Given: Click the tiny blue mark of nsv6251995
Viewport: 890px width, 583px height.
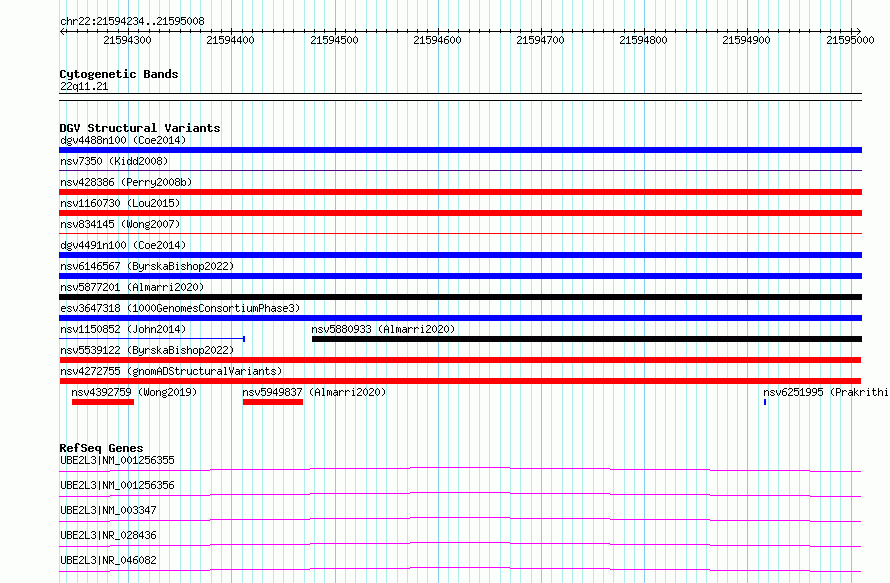Looking at the screenshot, I should pos(765,402).
